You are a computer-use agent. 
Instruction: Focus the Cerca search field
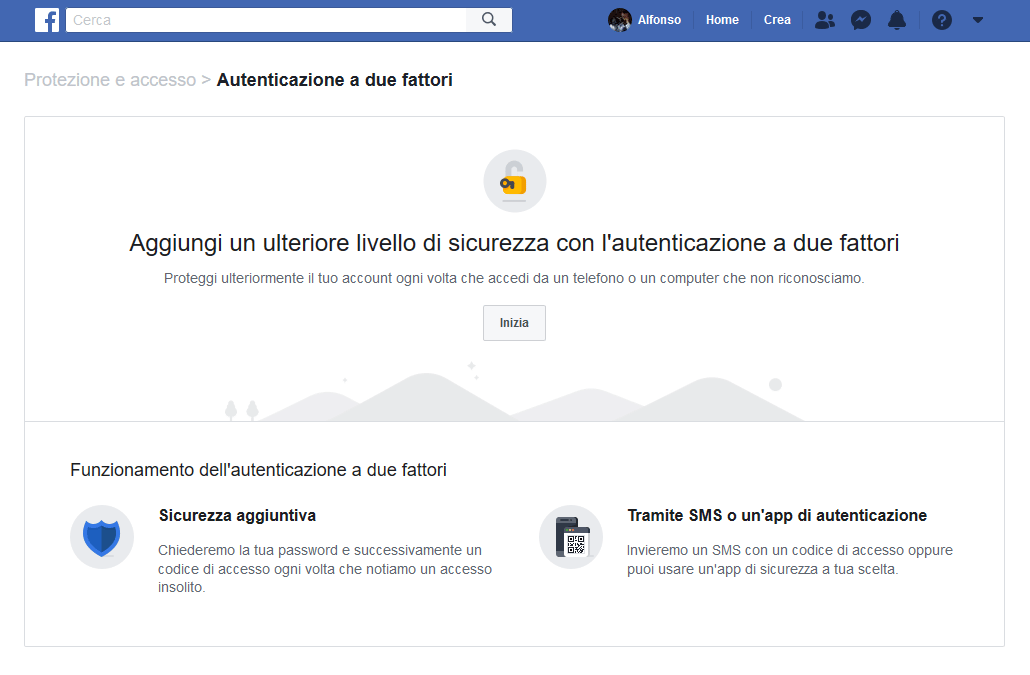[x=265, y=20]
